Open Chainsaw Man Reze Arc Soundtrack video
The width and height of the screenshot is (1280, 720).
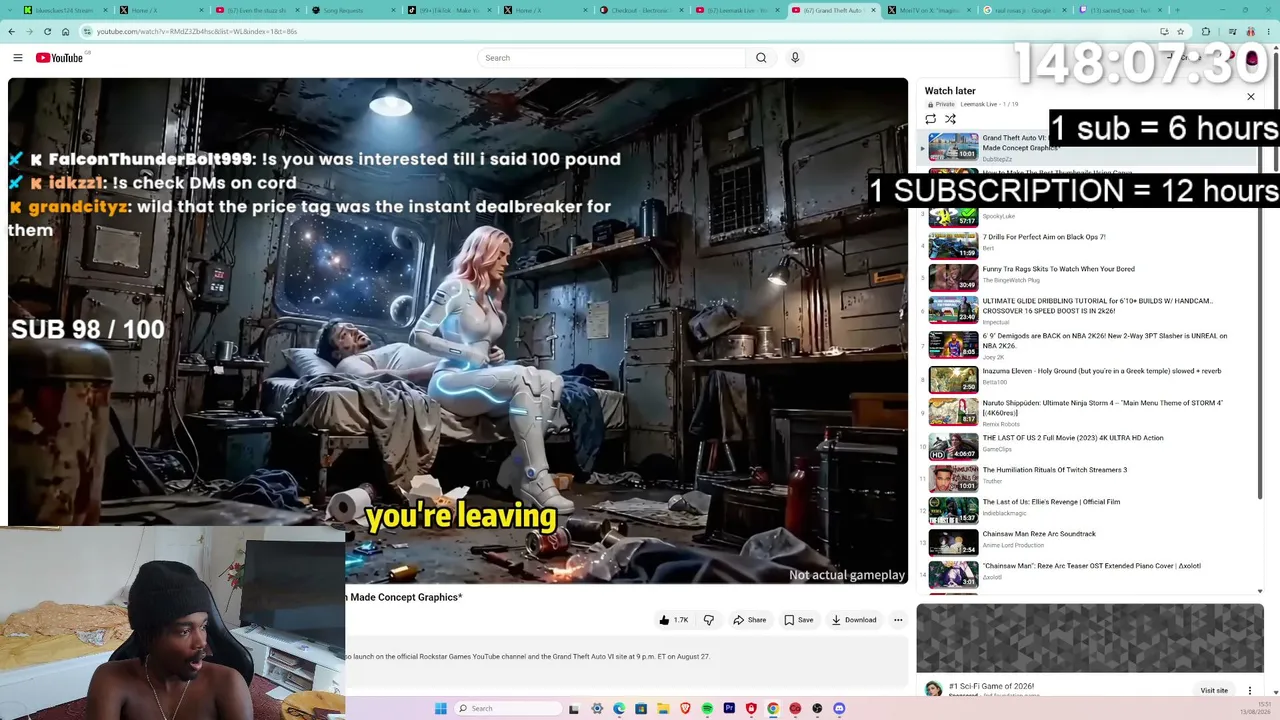pyautogui.click(x=1039, y=534)
